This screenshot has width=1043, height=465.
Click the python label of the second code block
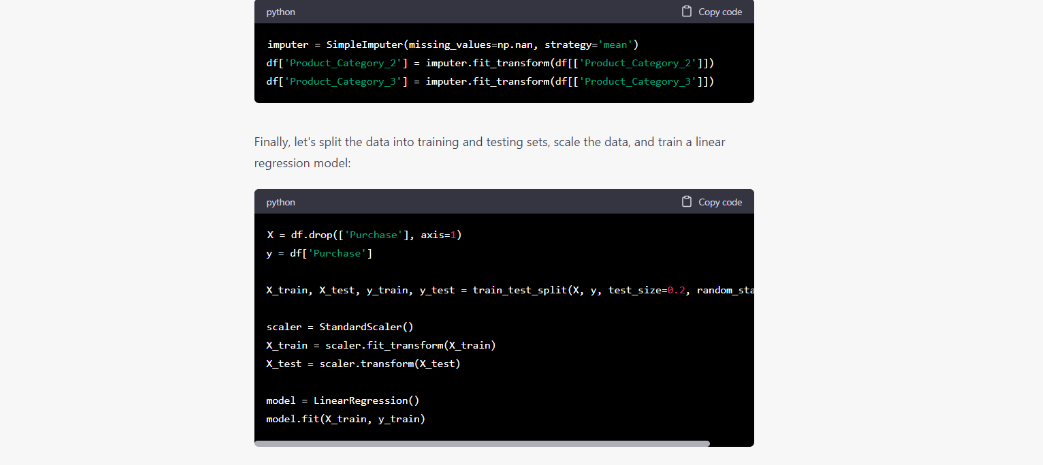pyautogui.click(x=281, y=202)
